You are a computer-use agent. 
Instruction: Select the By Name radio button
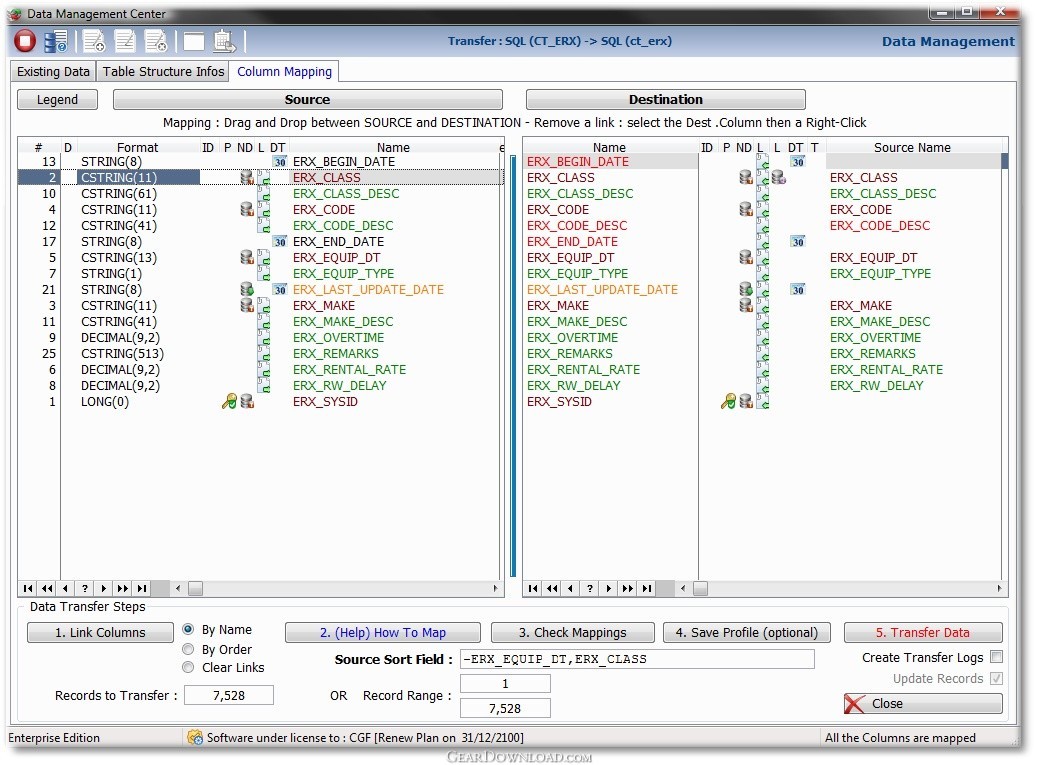point(188,629)
